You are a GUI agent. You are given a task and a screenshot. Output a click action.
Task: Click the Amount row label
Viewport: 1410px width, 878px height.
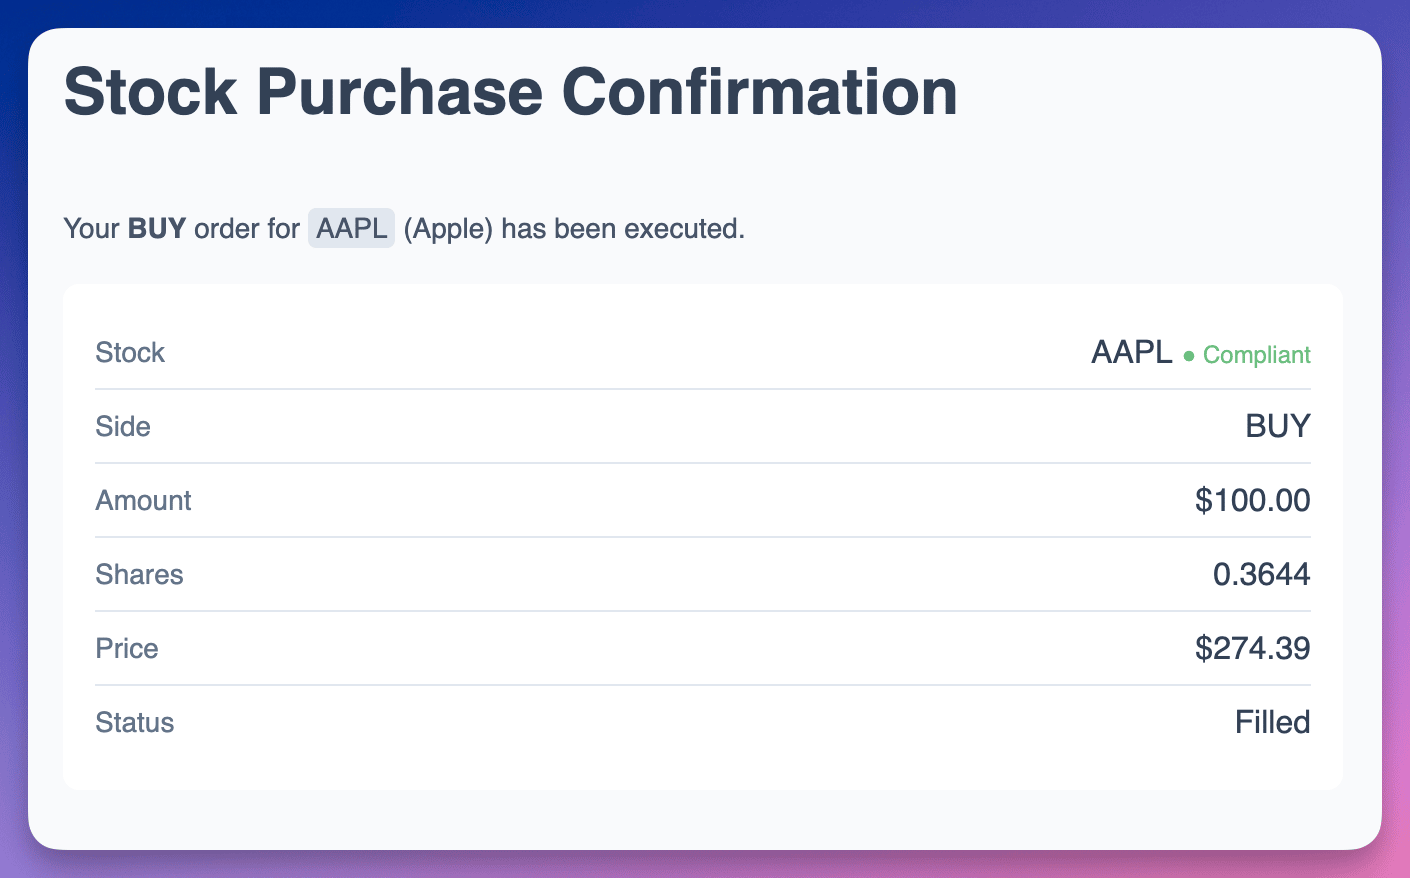(x=143, y=500)
